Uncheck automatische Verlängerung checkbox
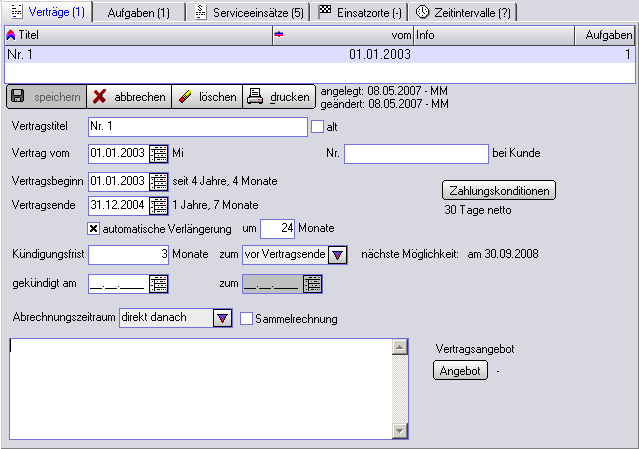Viewport: 639px width, 449px height. tap(94, 228)
